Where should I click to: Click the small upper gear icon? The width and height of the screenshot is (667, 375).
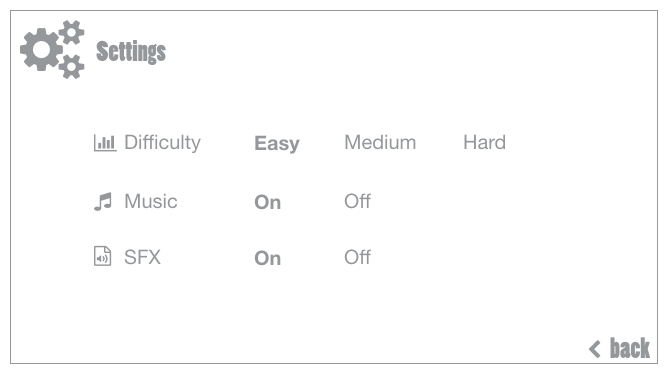[71, 32]
